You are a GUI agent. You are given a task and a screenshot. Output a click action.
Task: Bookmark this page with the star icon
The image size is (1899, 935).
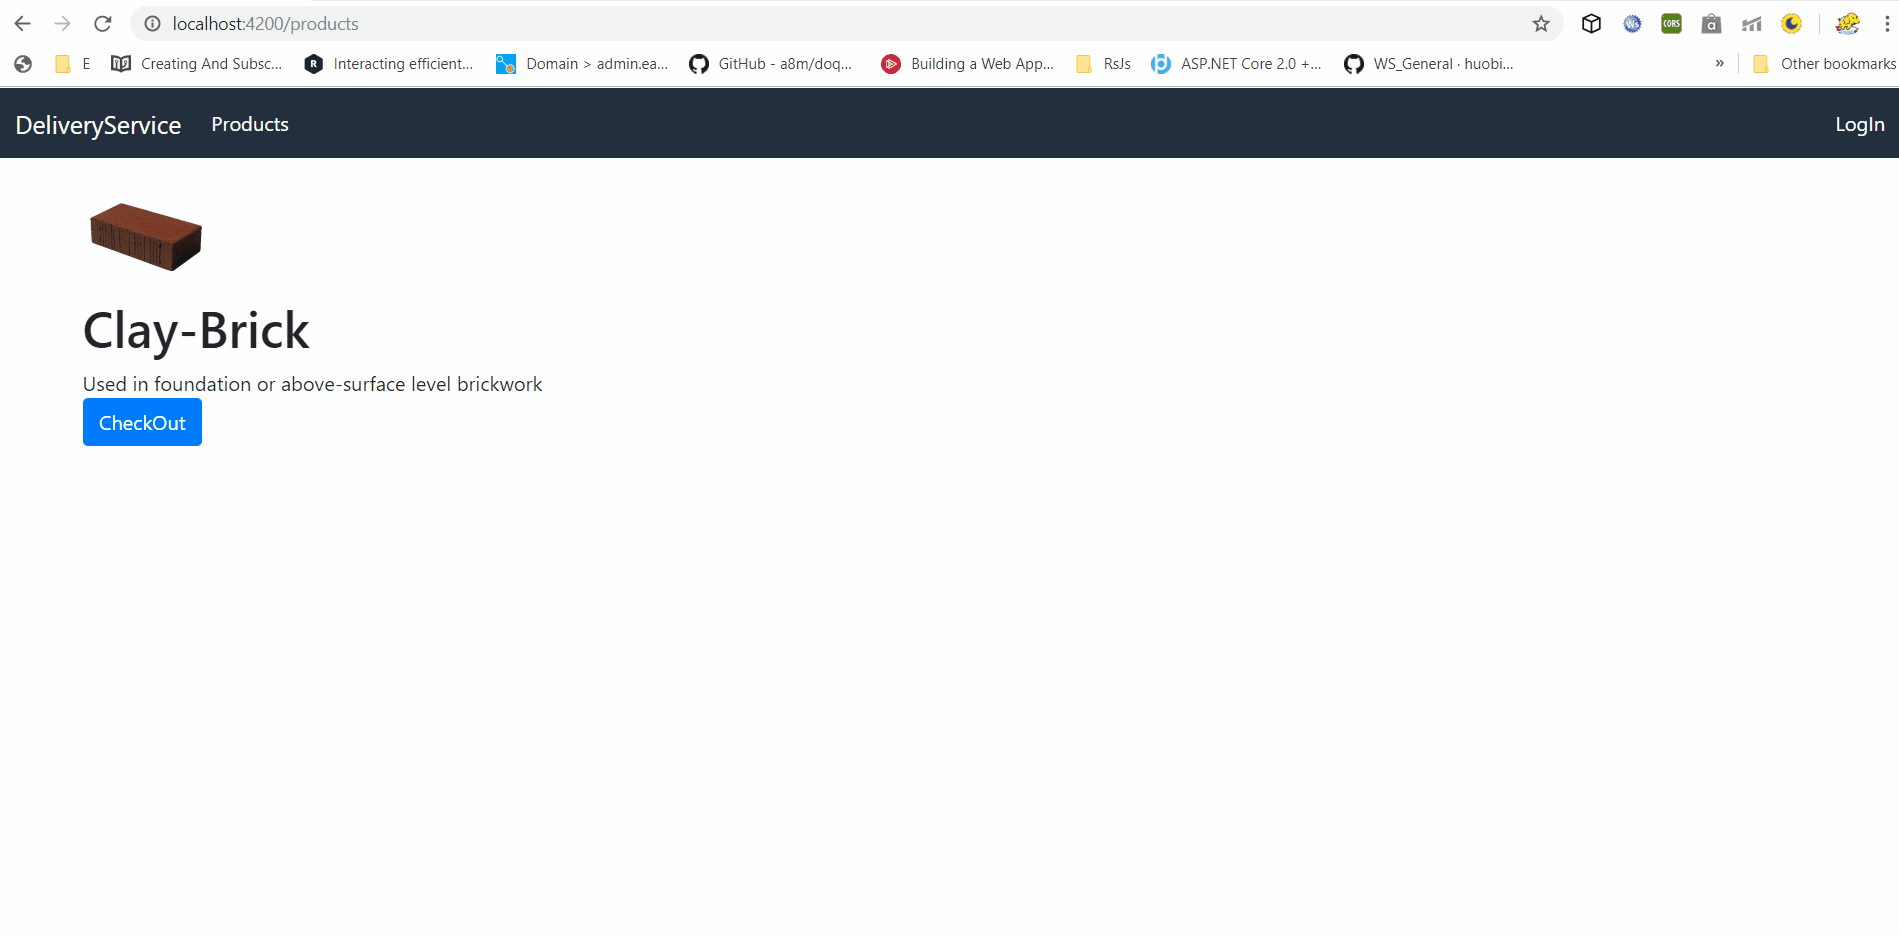[x=1539, y=23]
